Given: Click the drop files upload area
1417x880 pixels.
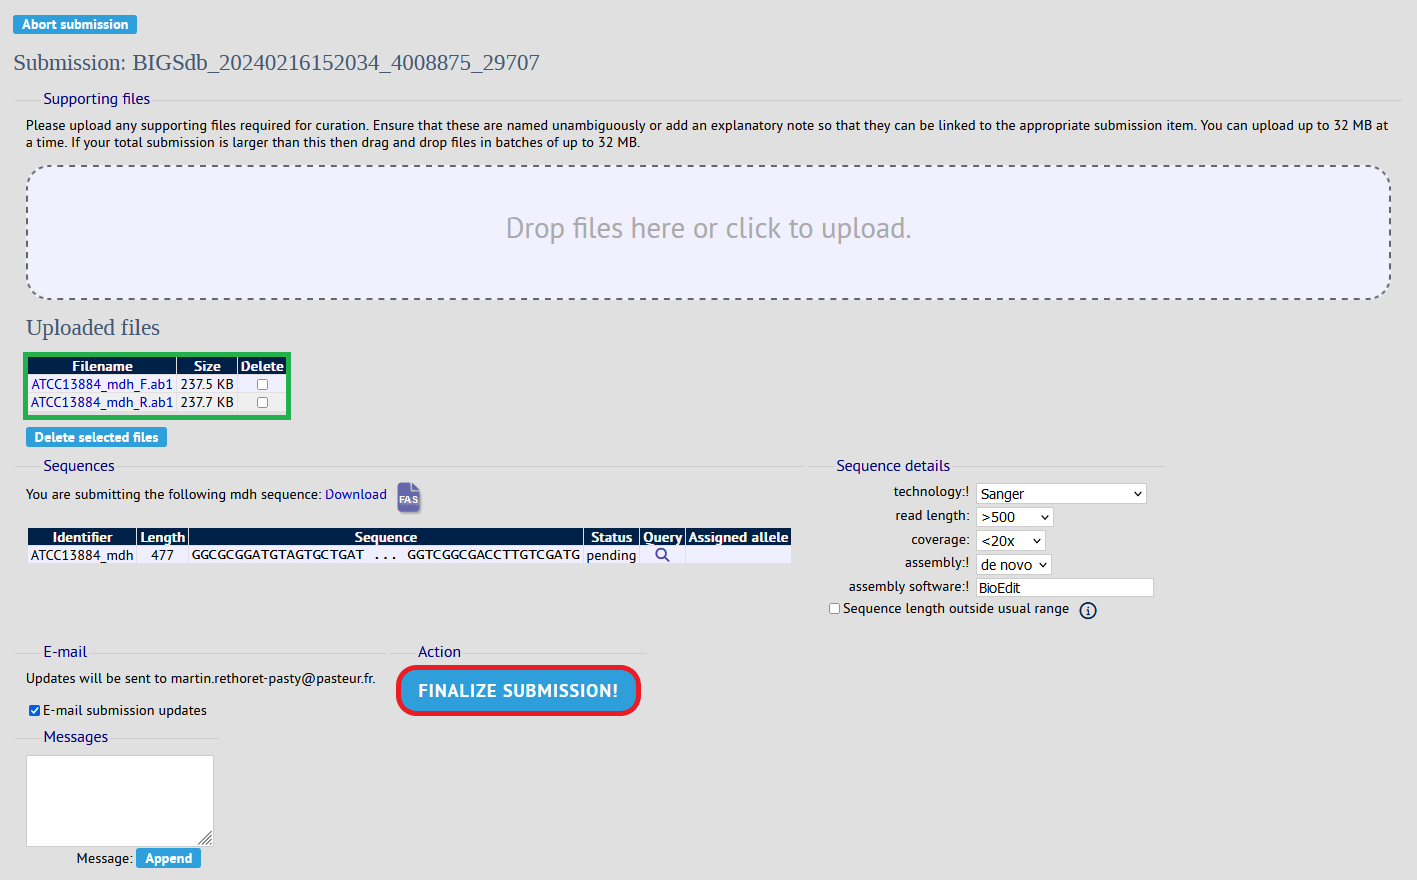Looking at the screenshot, I should [x=708, y=232].
